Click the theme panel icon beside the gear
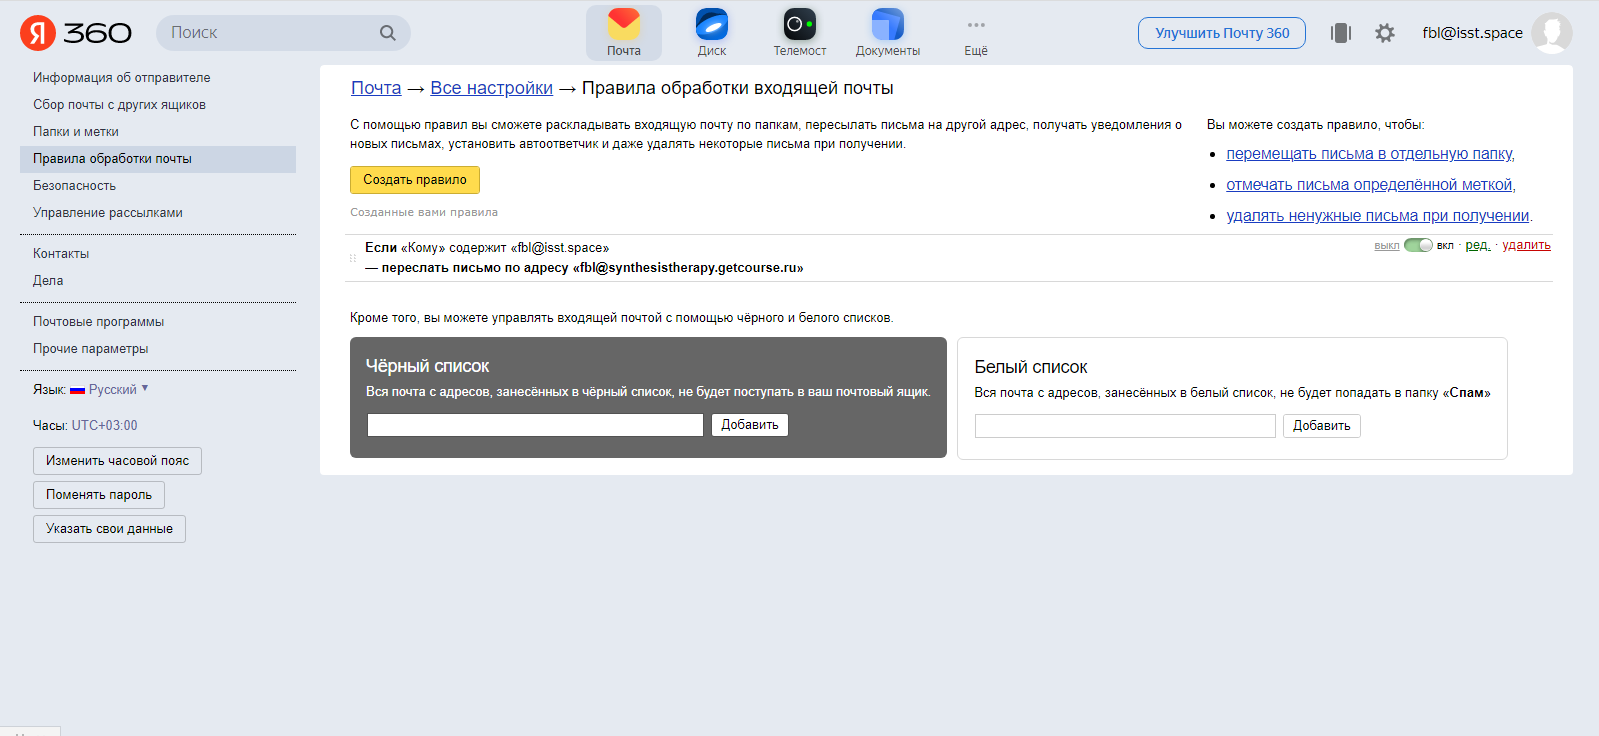Viewport: 1599px width, 736px height. (x=1340, y=33)
